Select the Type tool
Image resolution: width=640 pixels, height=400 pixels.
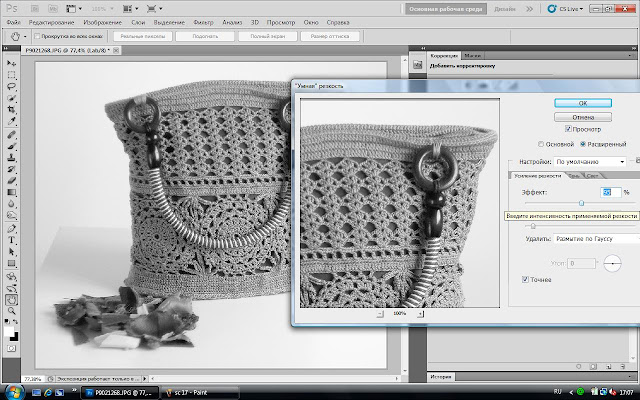11,240
